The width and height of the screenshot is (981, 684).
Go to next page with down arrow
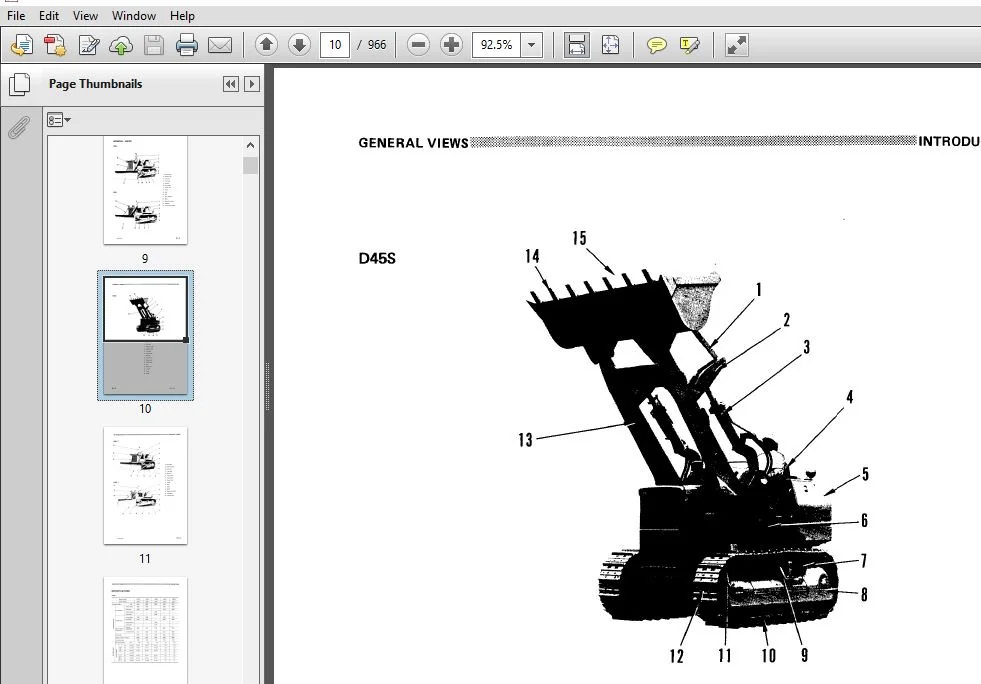coord(299,44)
